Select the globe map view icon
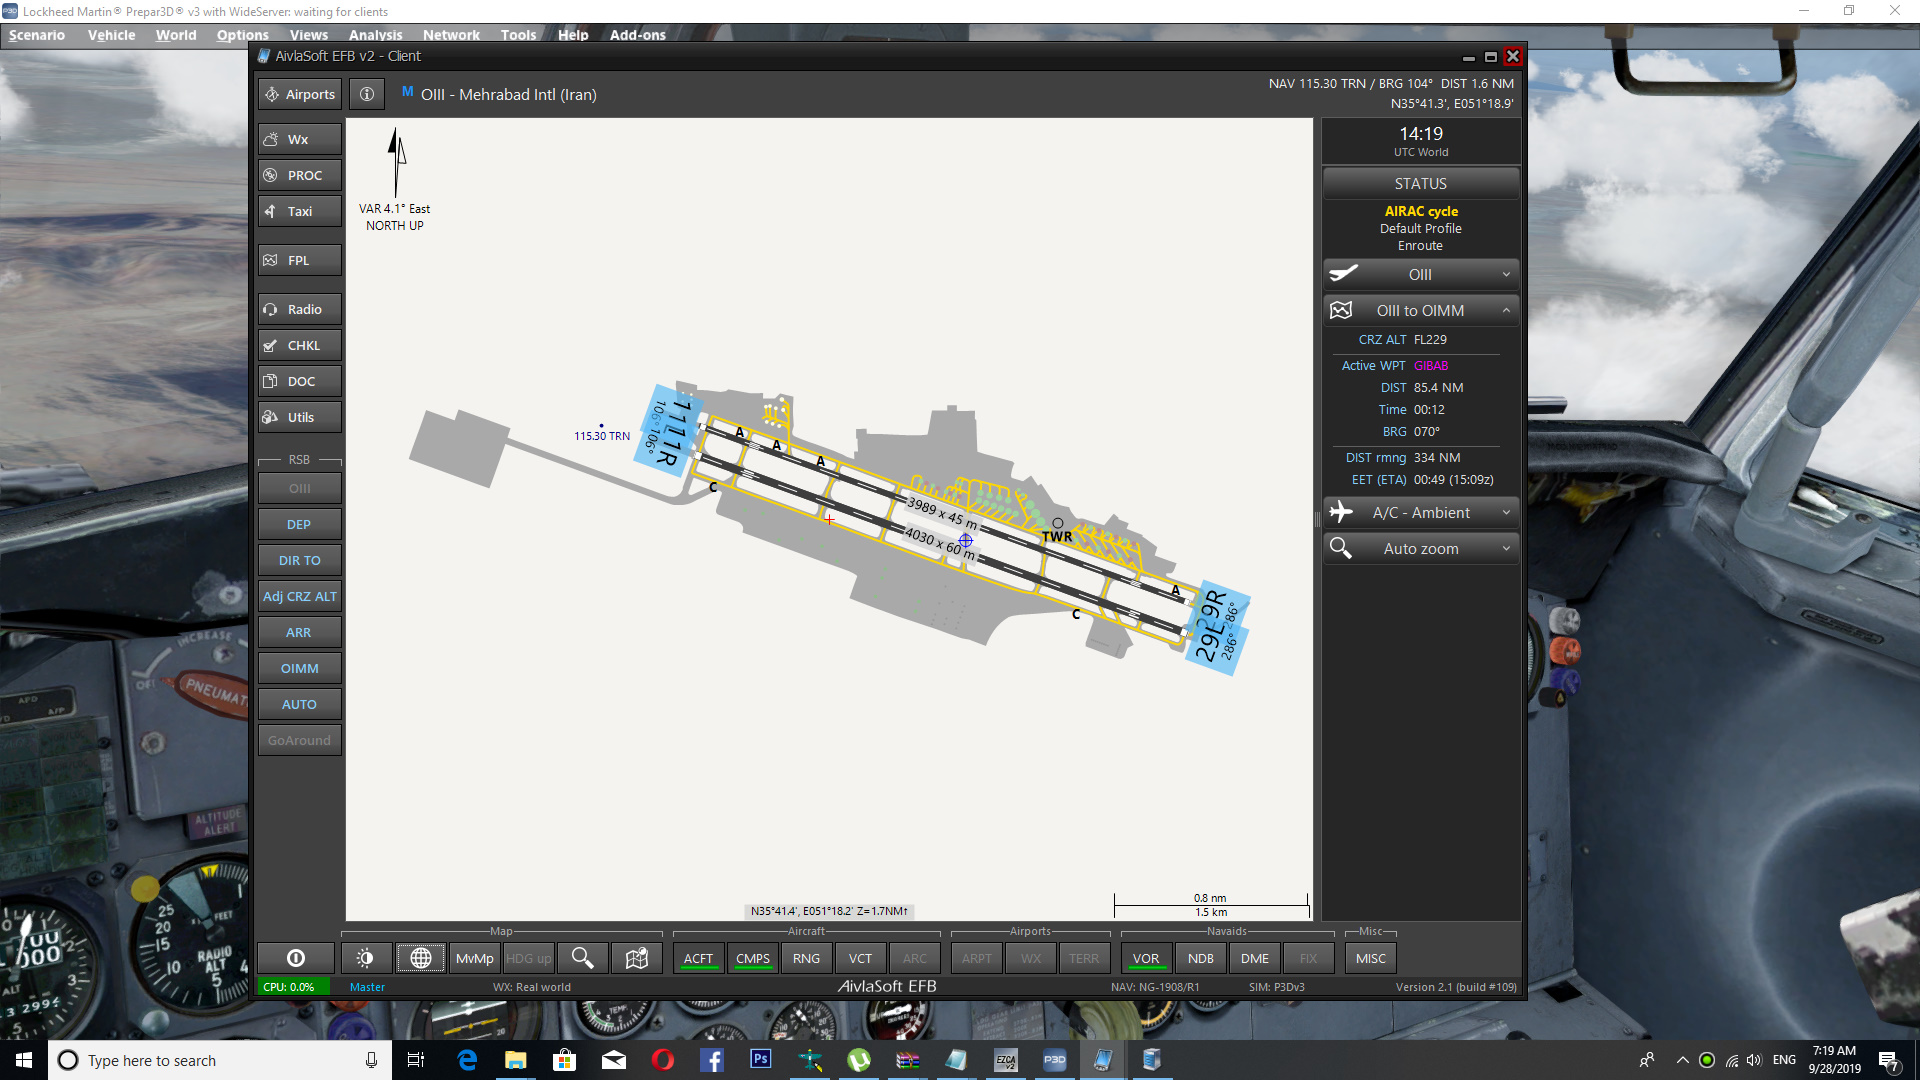The image size is (1920, 1080). pos(421,958)
